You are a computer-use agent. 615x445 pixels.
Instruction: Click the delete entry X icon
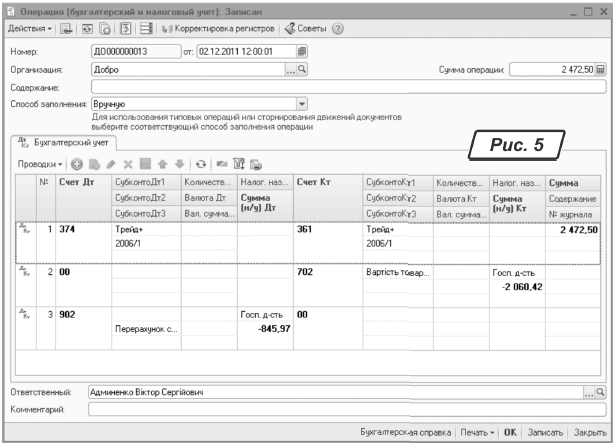128,163
